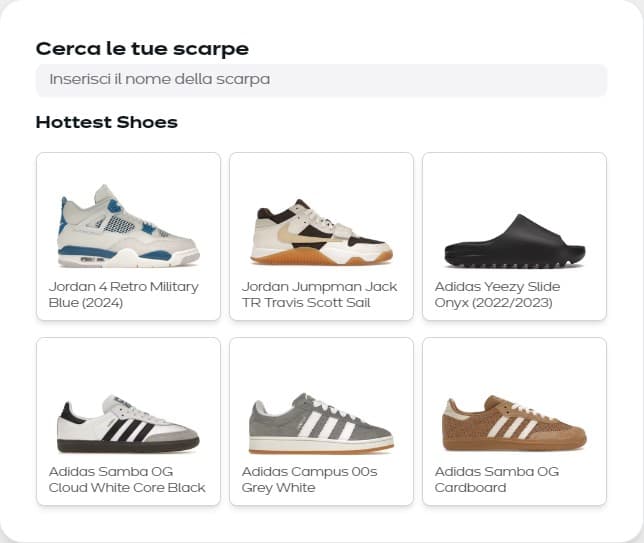Screen dimensions: 644x543
Task: Click the shoe name search field
Action: click(x=320, y=80)
